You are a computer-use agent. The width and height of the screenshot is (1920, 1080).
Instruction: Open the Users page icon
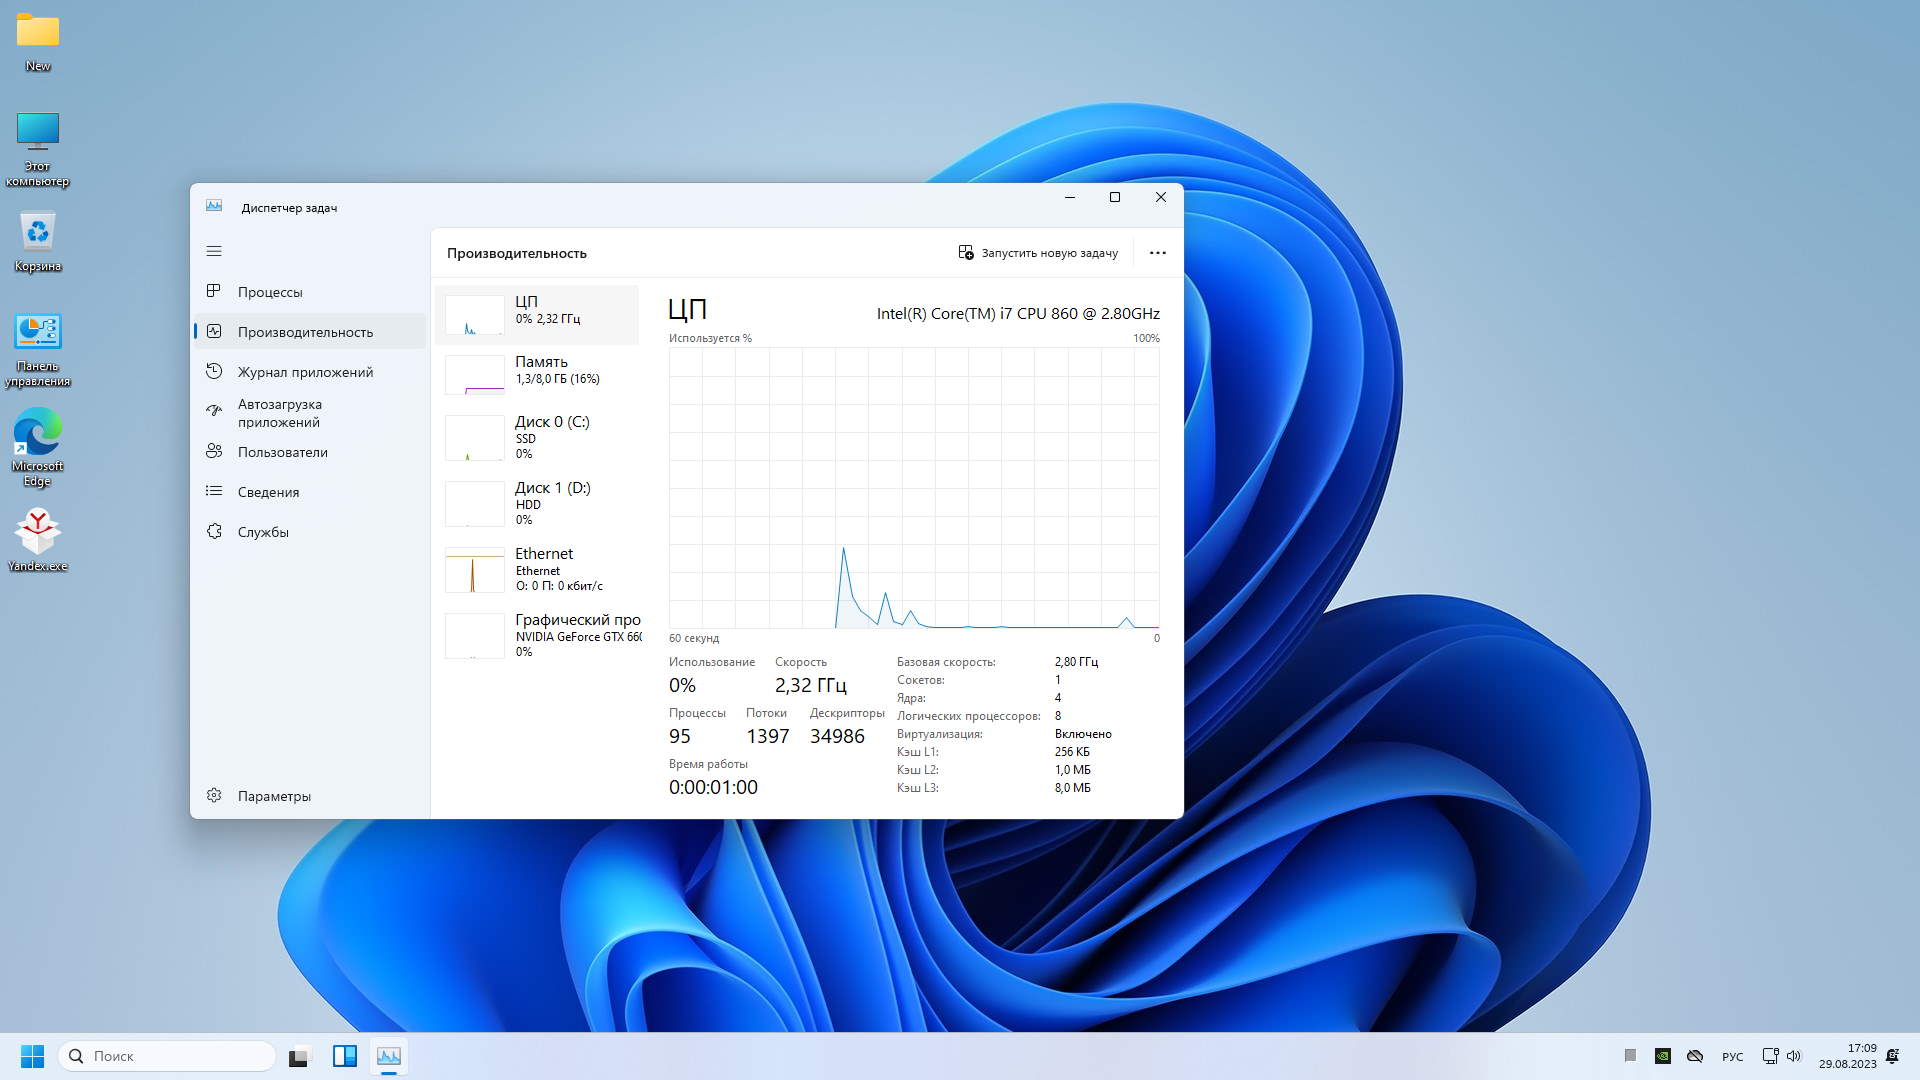click(214, 451)
